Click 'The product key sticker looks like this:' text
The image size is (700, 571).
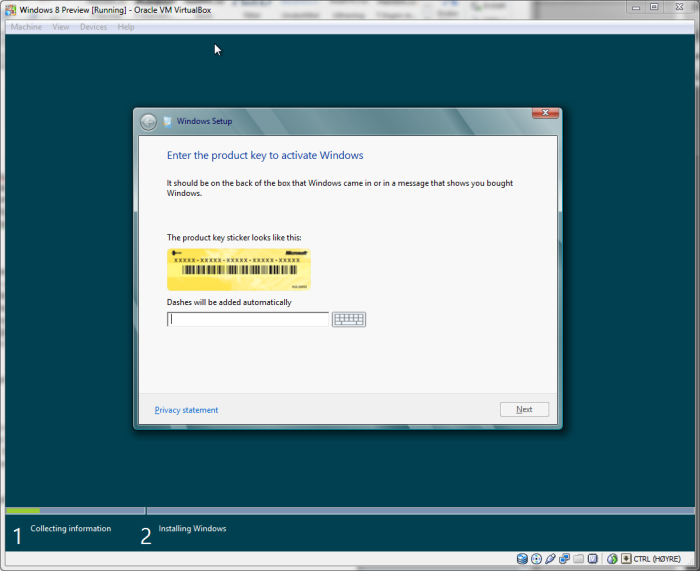coord(234,238)
